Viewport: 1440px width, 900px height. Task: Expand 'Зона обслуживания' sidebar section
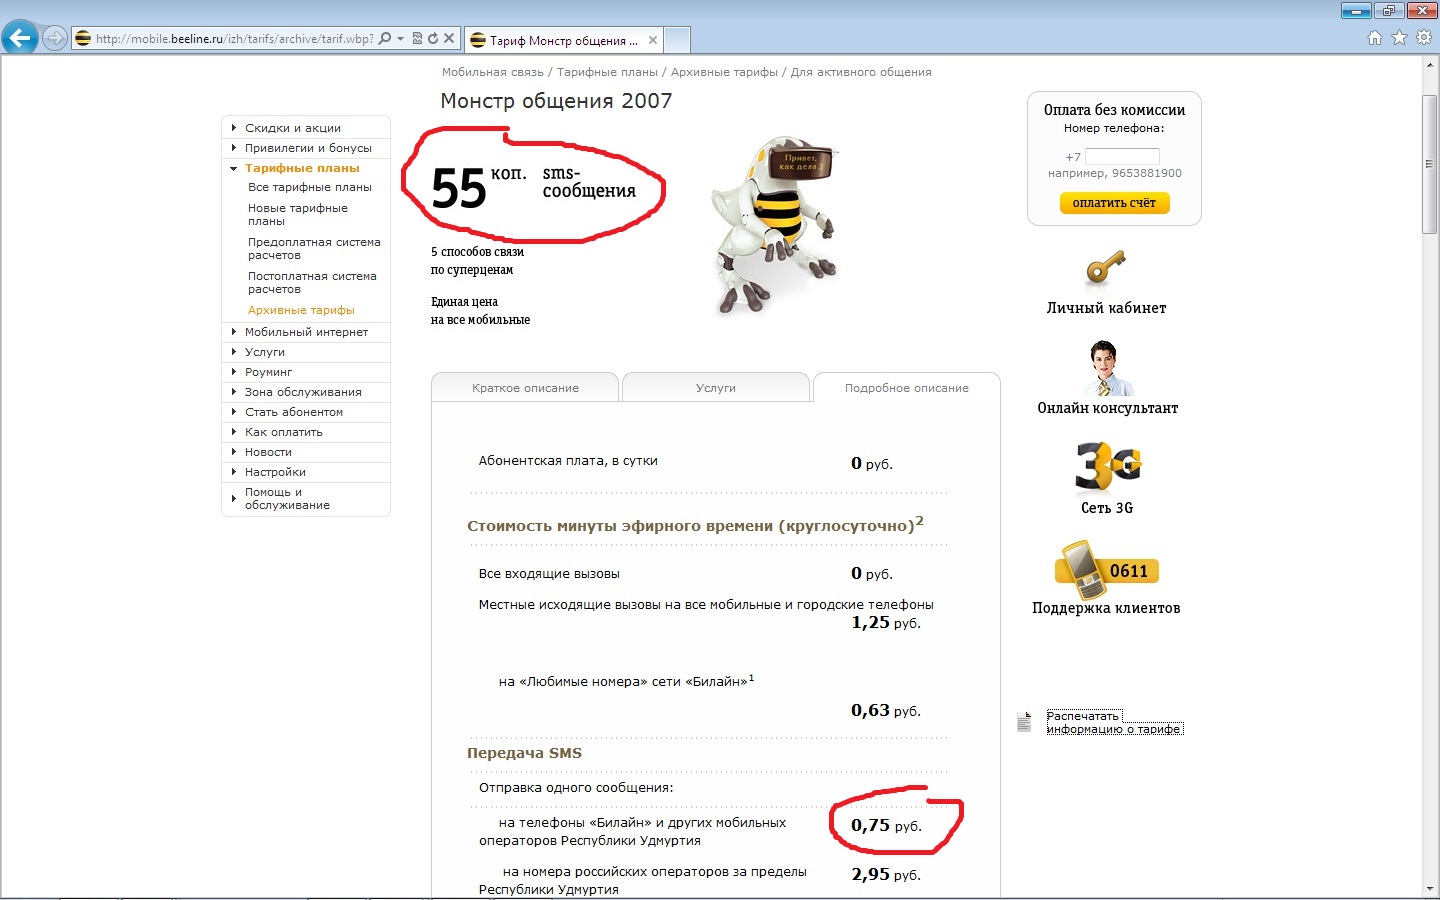click(303, 392)
